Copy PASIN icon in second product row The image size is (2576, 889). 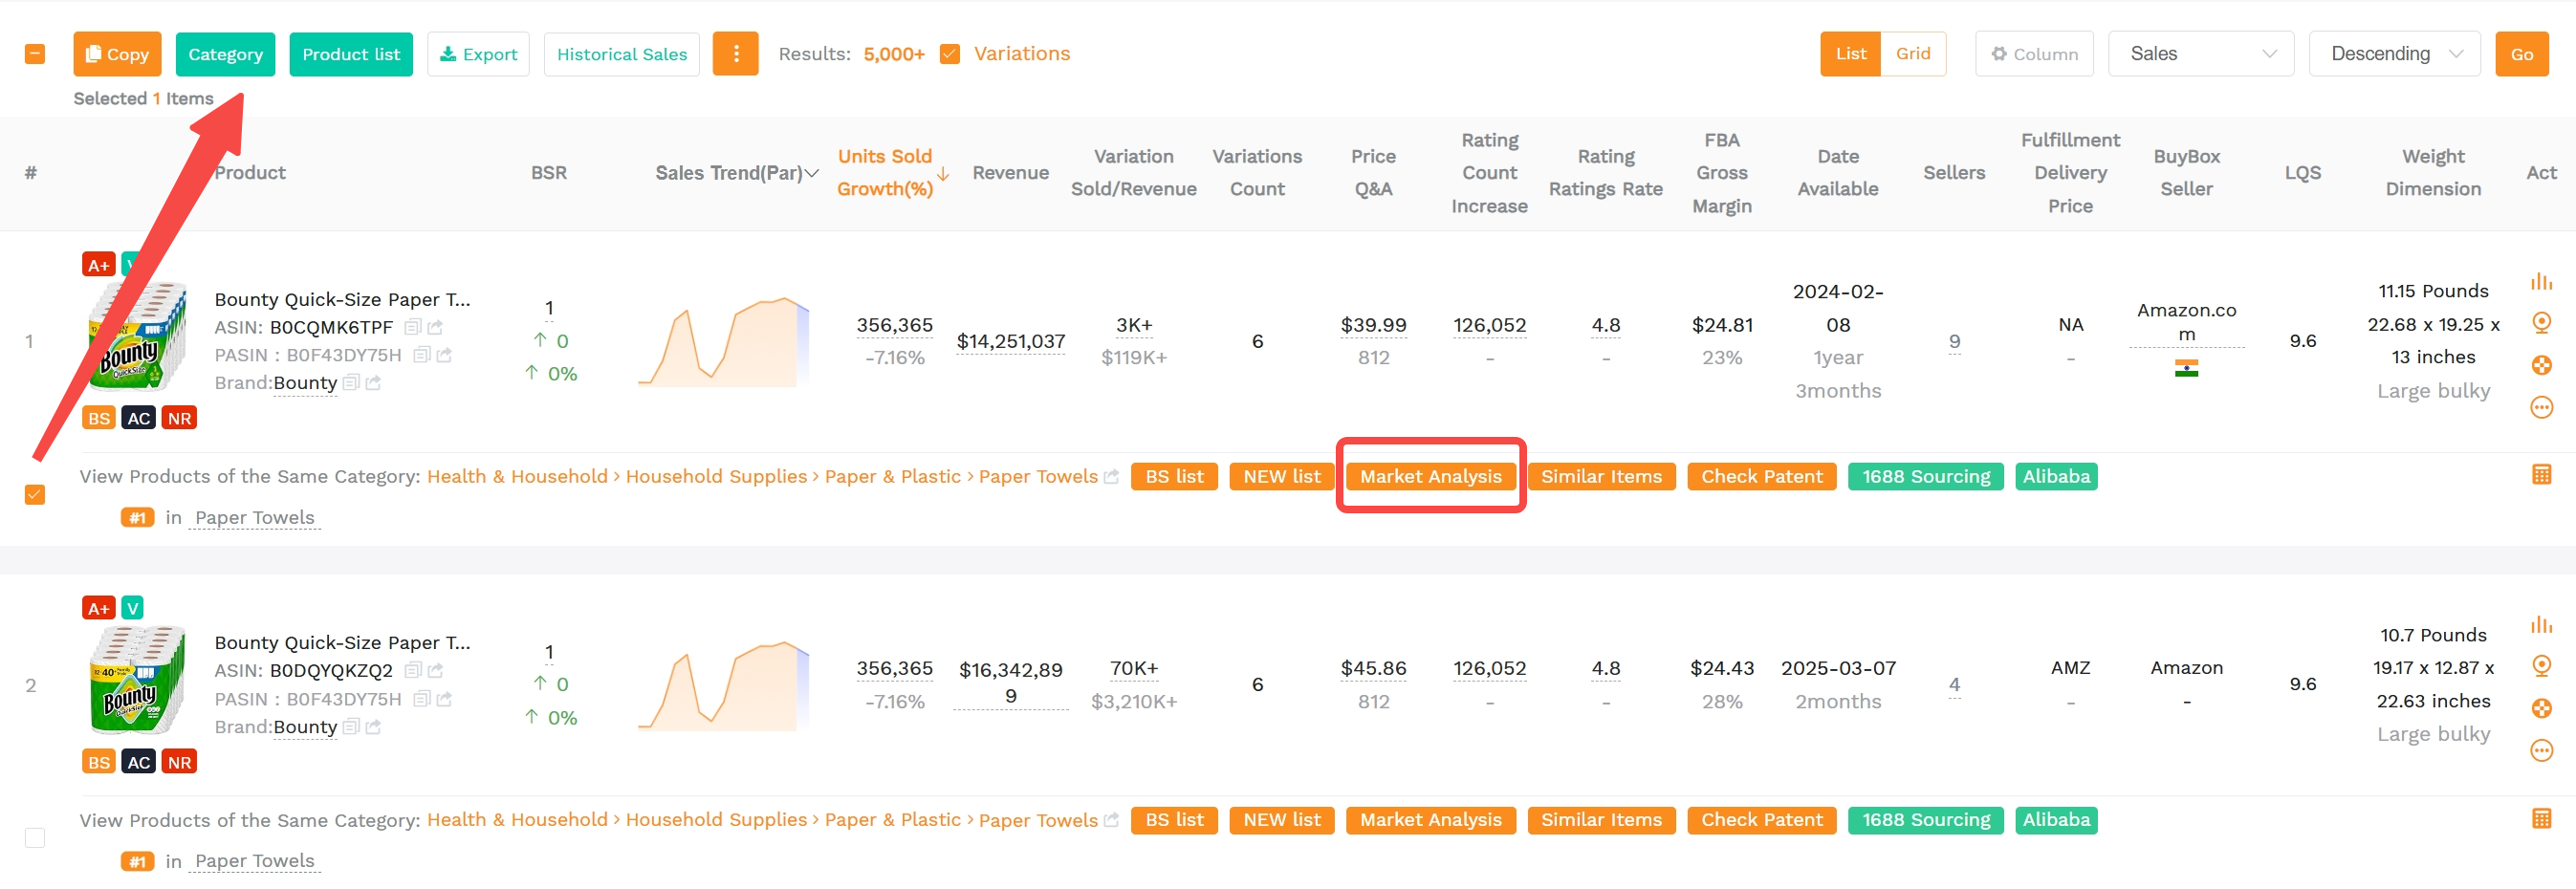click(x=421, y=699)
